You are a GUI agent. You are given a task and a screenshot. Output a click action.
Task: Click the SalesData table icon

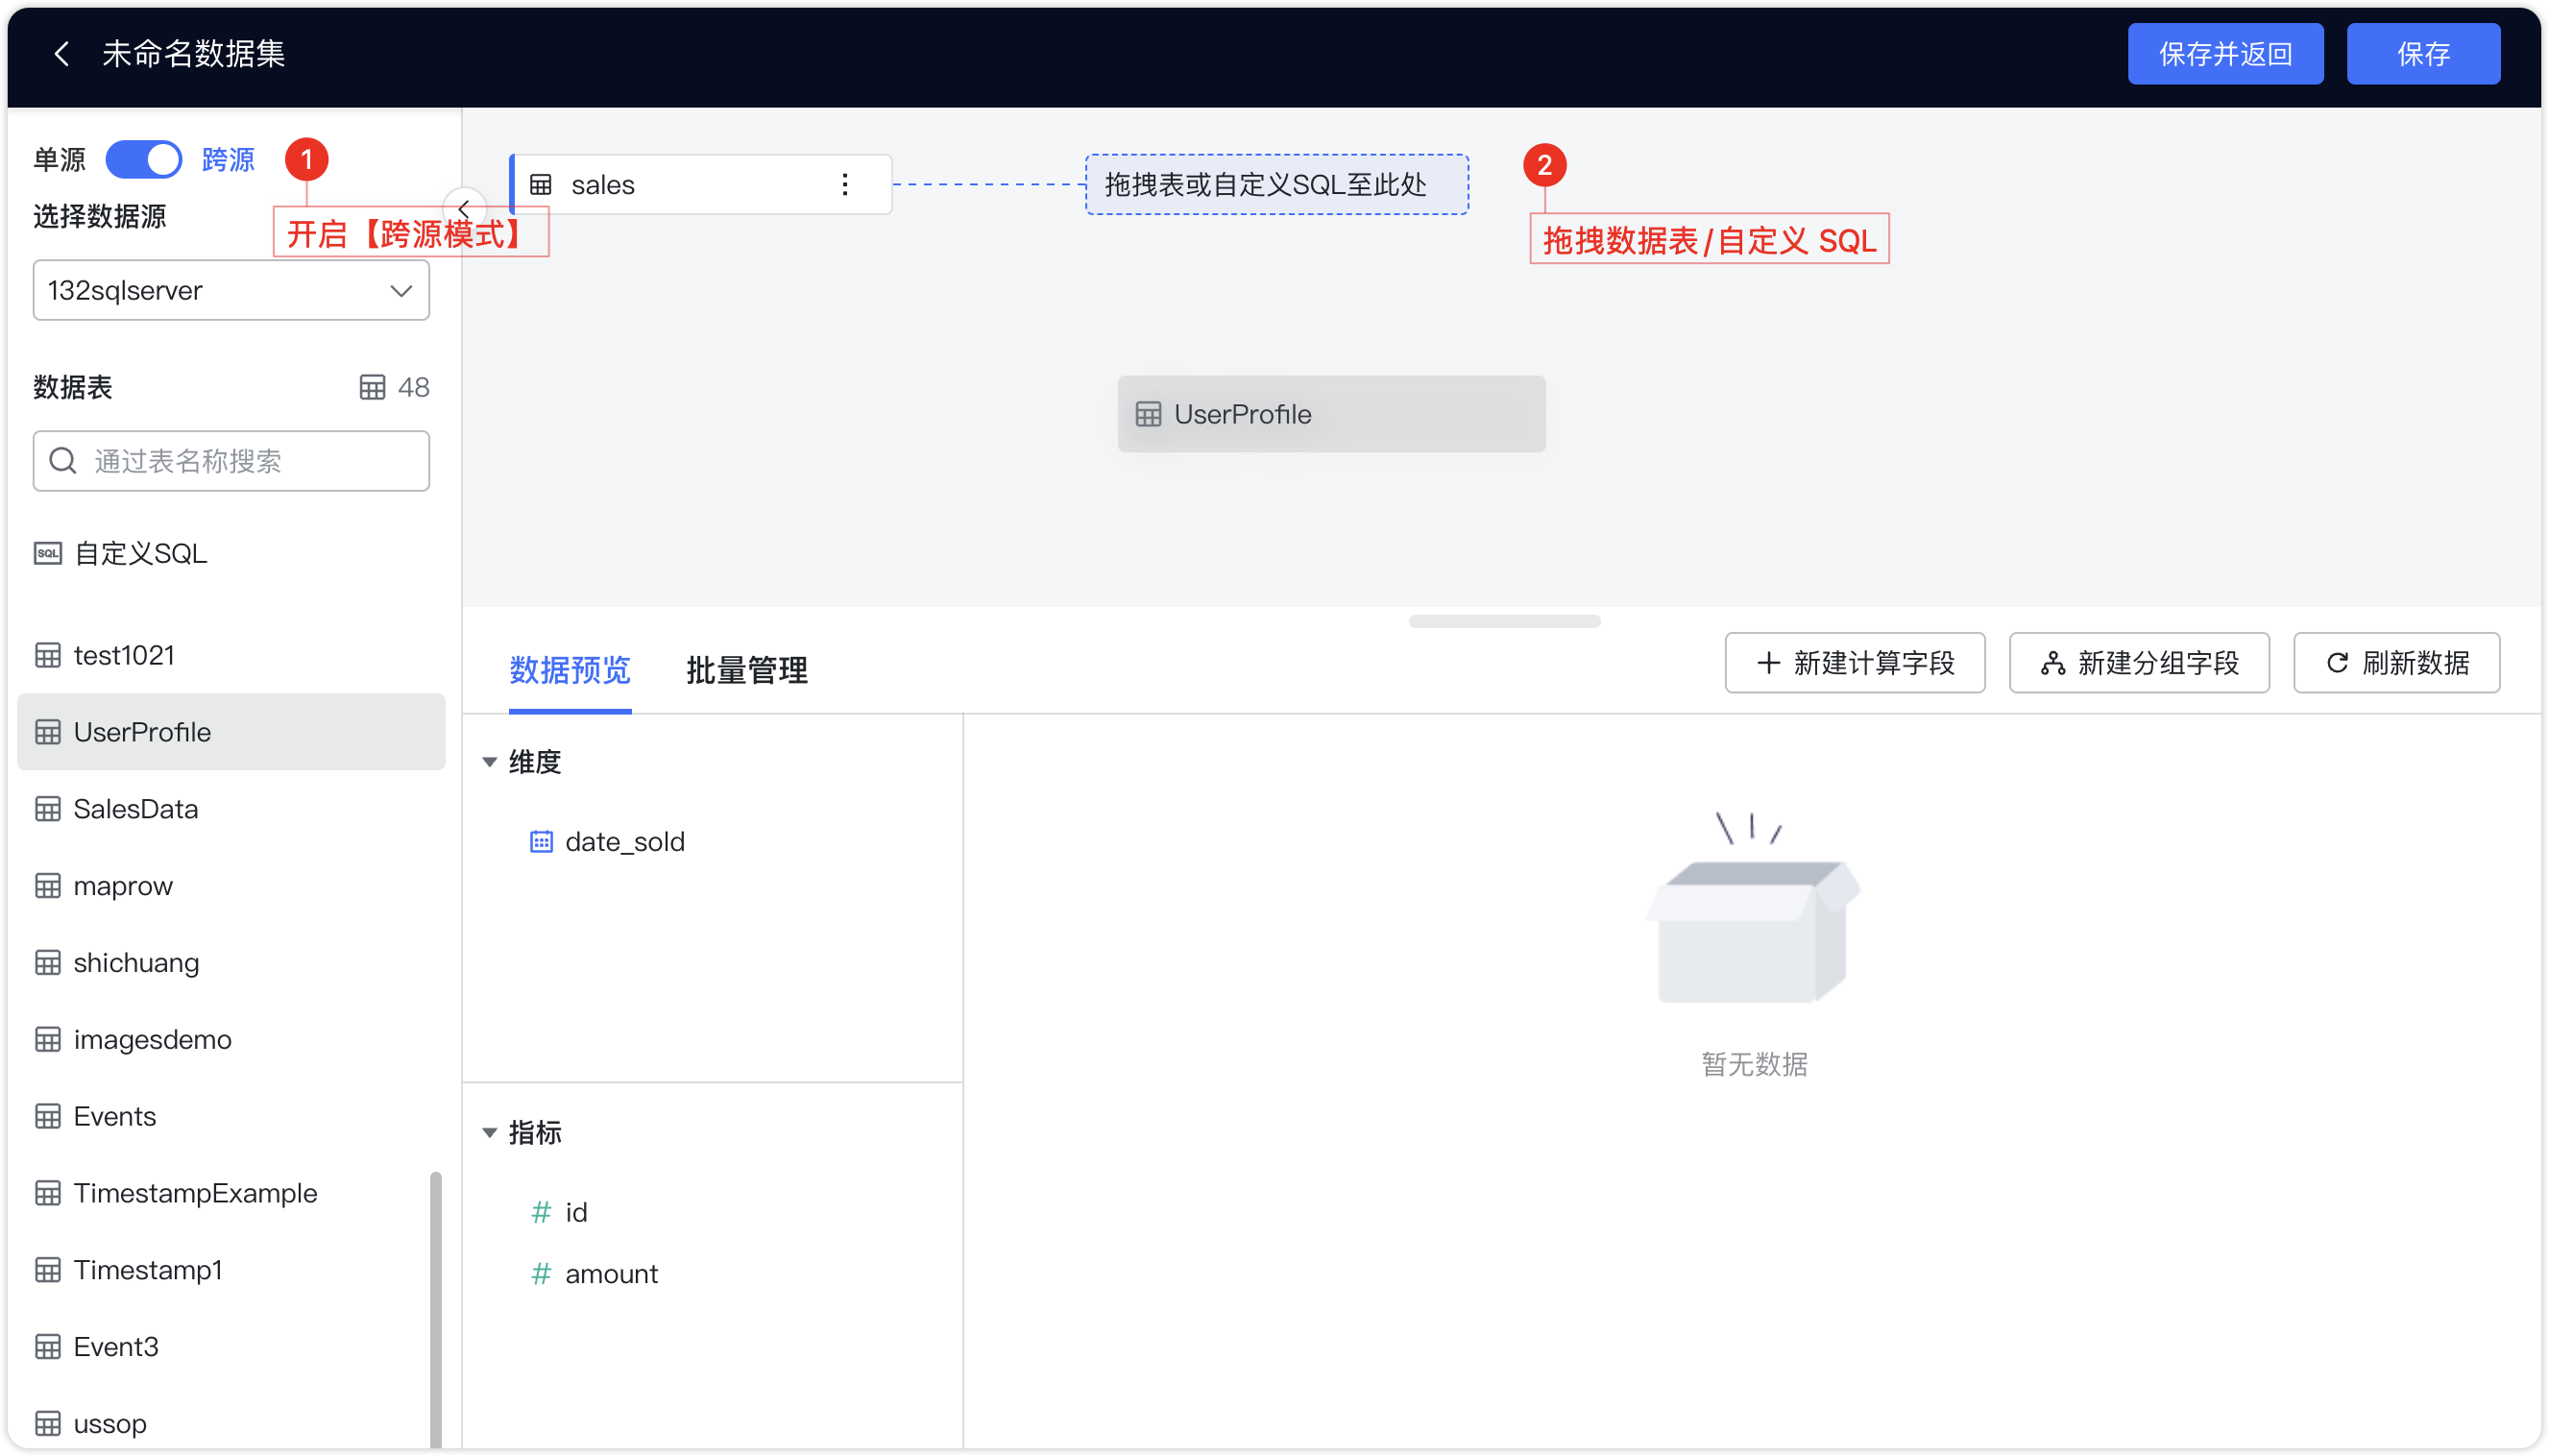click(x=48, y=809)
